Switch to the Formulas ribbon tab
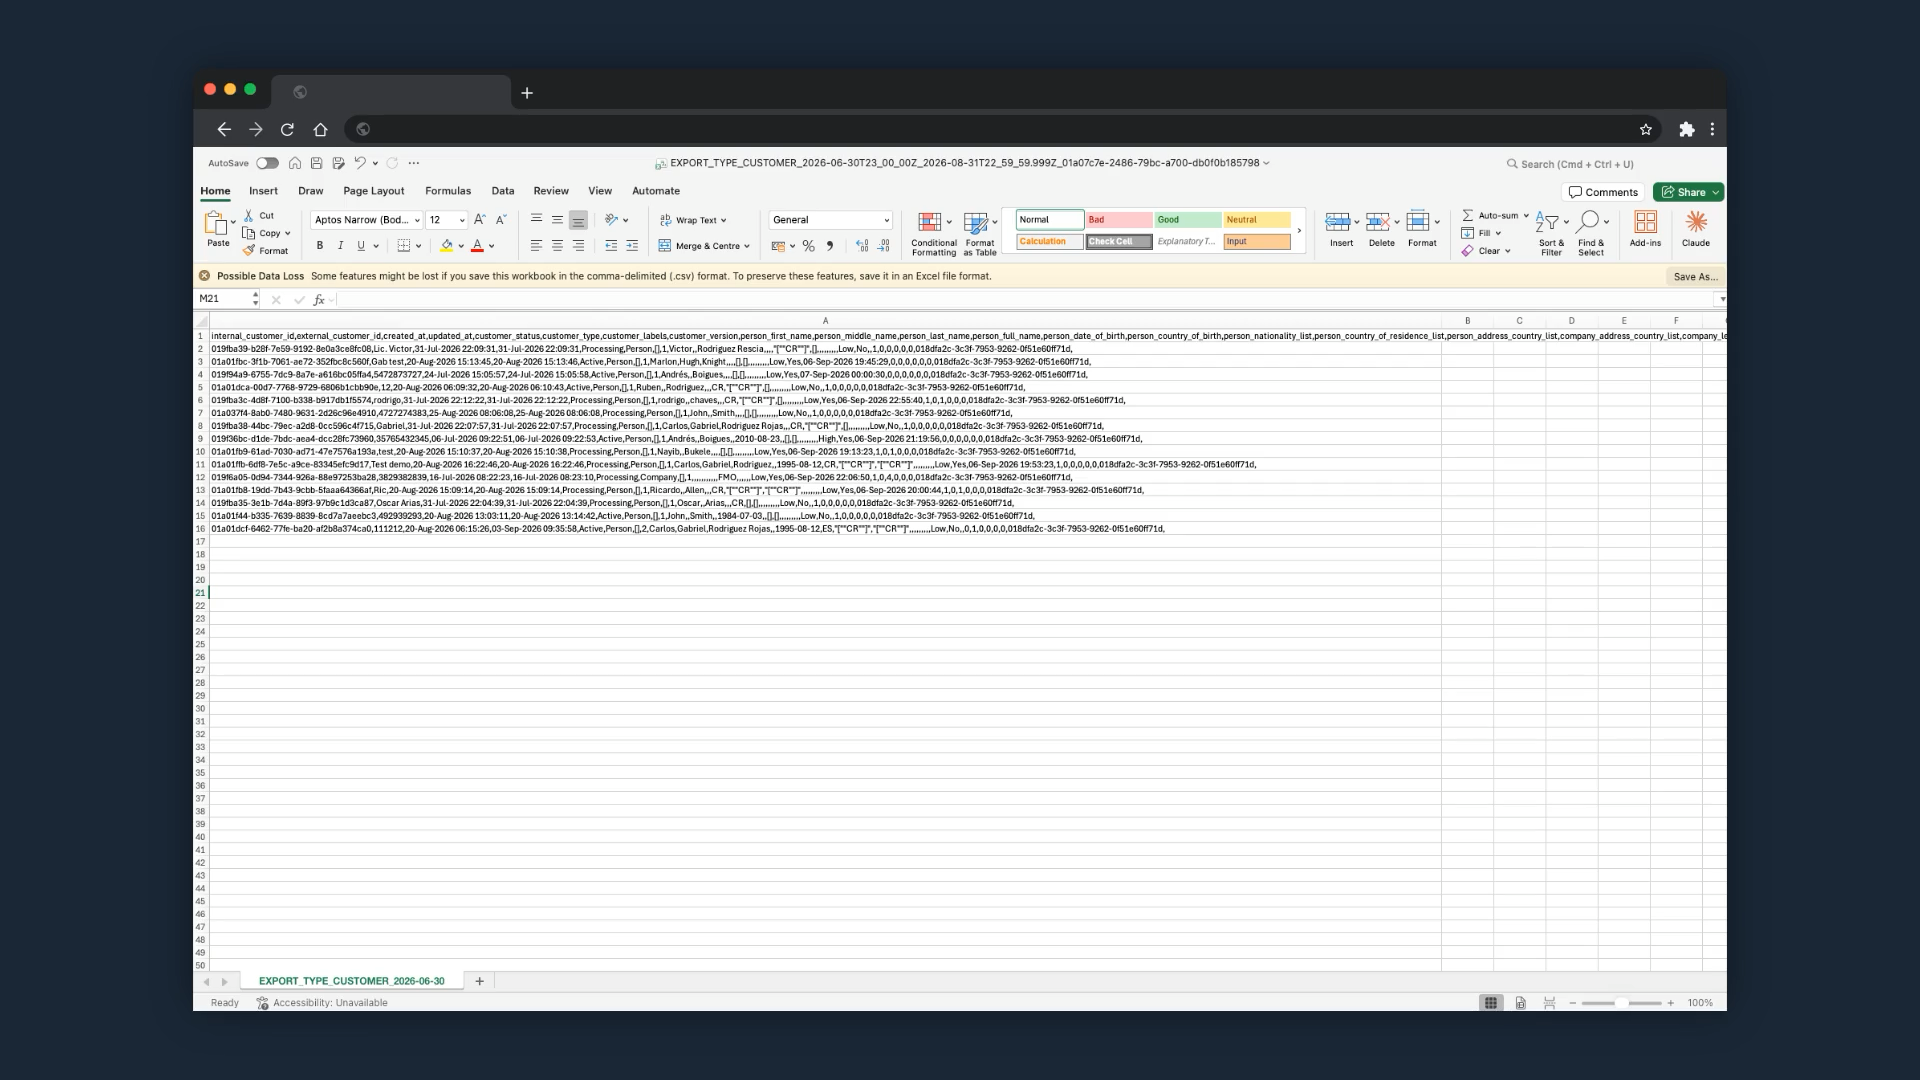This screenshot has height=1080, width=1920. click(448, 191)
